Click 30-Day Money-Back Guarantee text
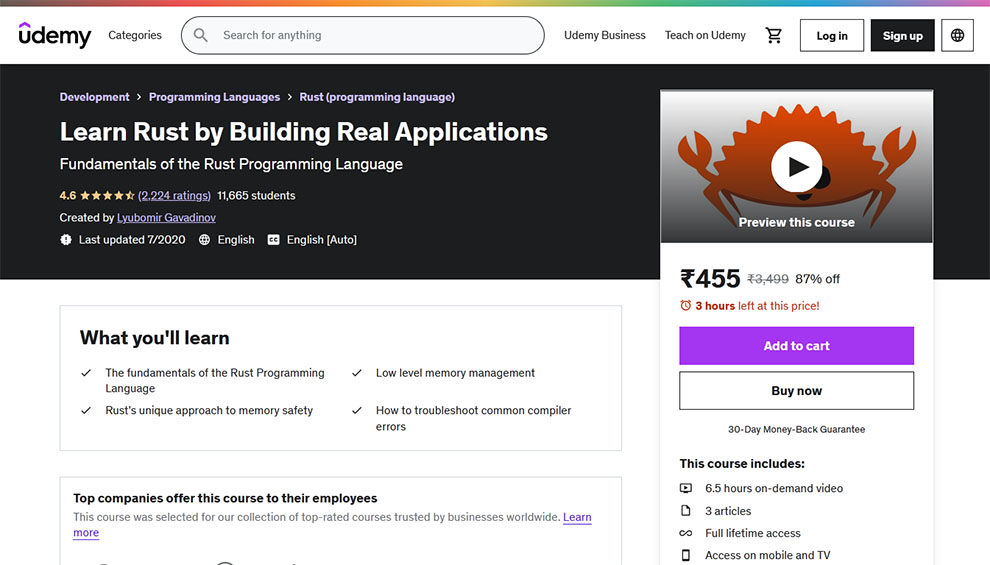 pos(796,429)
